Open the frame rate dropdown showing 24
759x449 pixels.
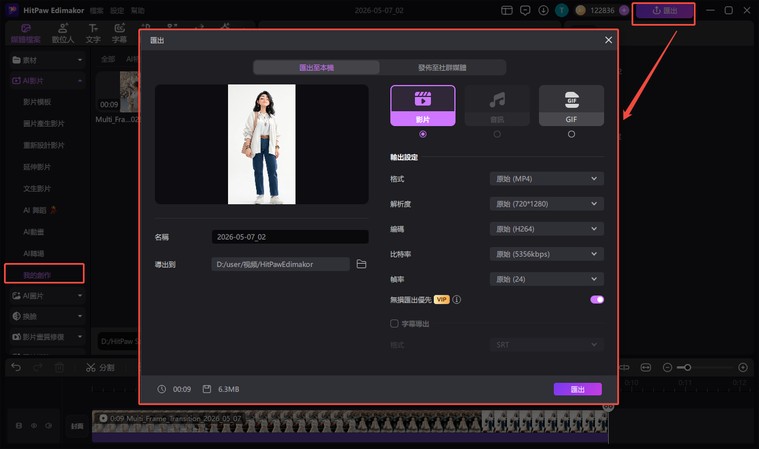point(546,279)
